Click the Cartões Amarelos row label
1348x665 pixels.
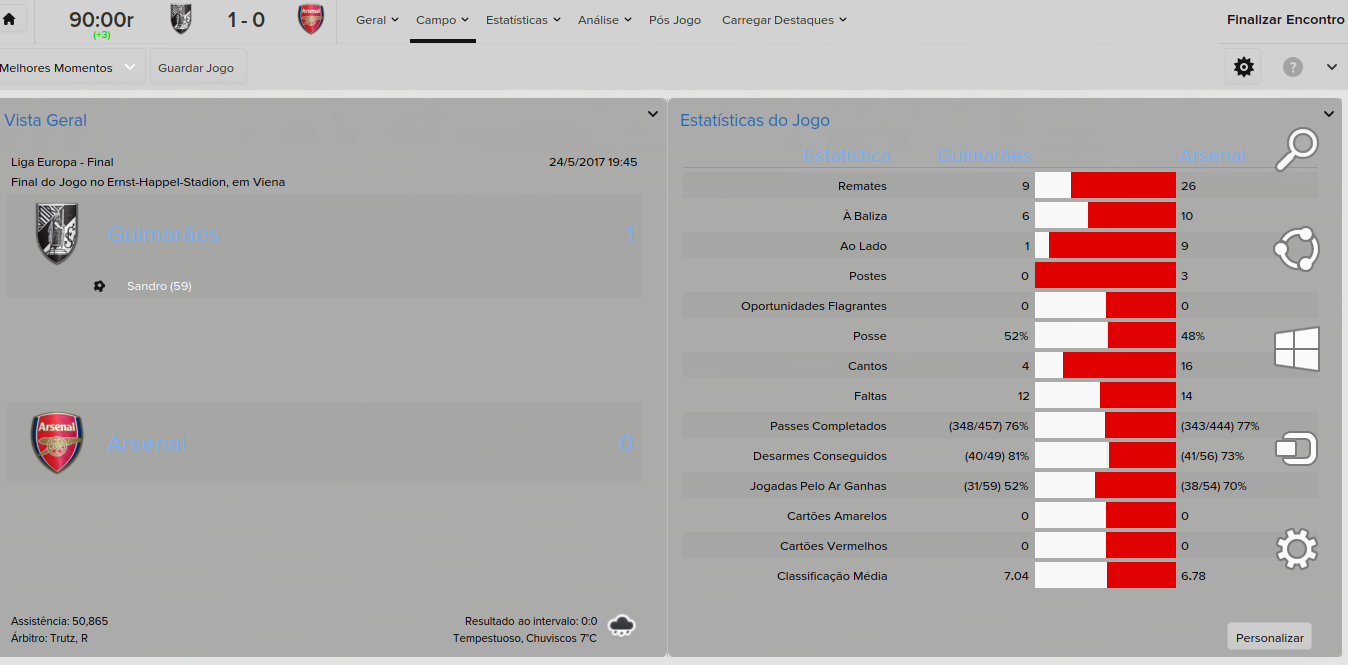(837, 516)
